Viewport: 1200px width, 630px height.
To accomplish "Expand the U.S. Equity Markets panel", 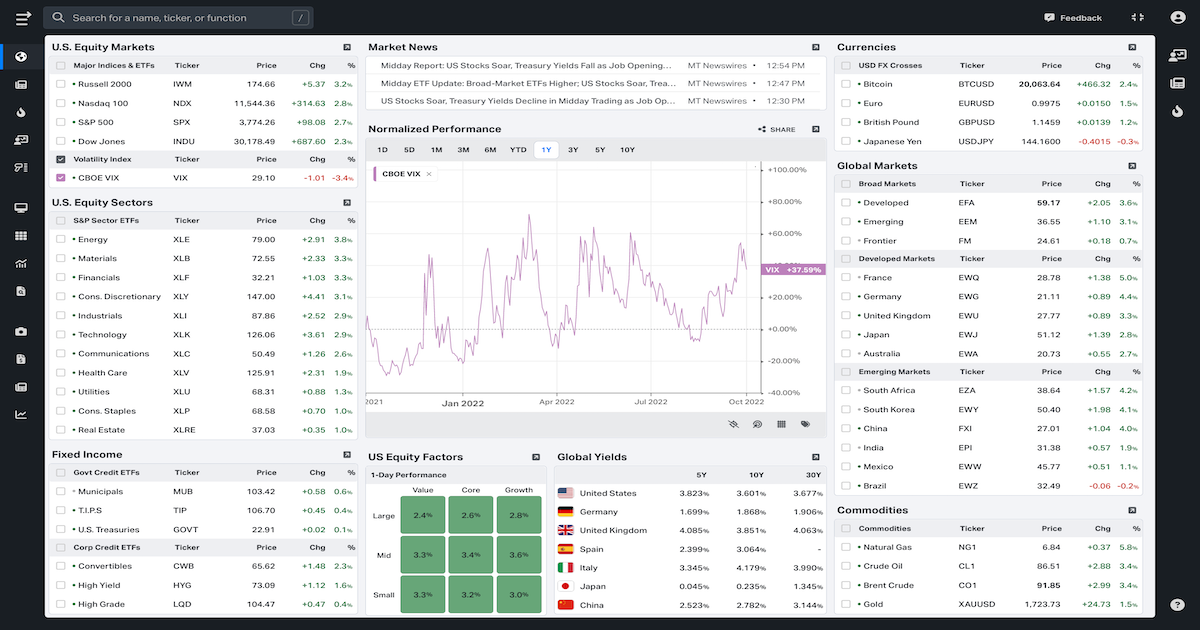I will (346, 47).
